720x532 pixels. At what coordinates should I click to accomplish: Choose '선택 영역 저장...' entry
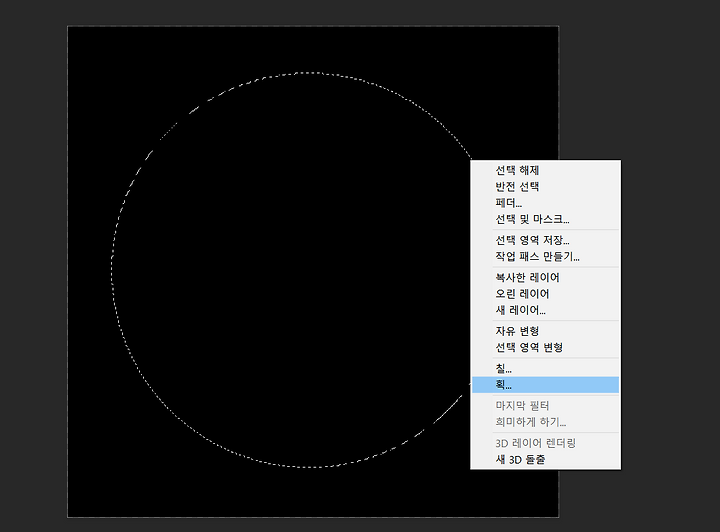[546, 240]
